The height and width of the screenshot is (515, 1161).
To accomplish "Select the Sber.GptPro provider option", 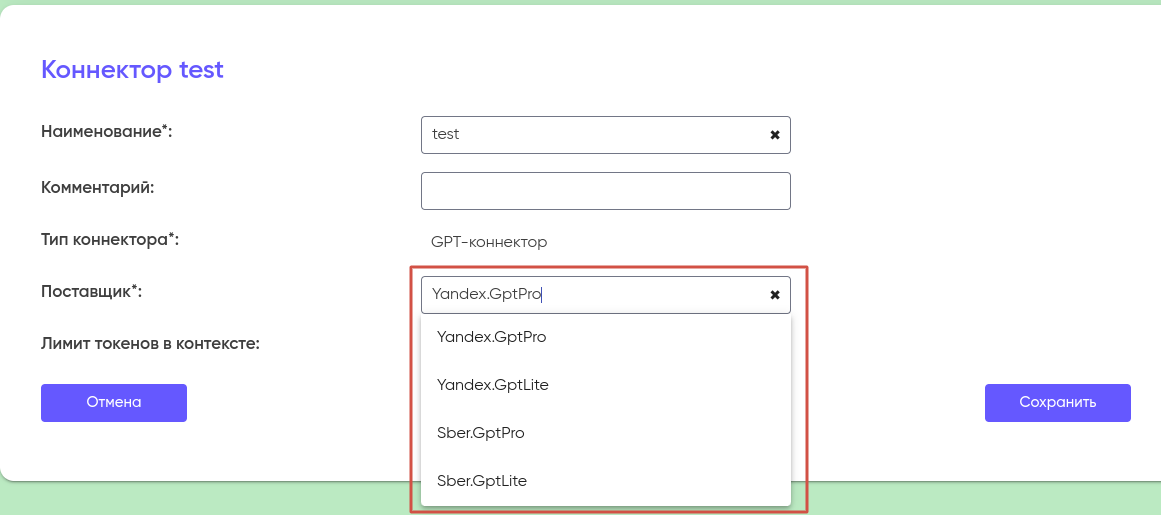I will pos(480,433).
